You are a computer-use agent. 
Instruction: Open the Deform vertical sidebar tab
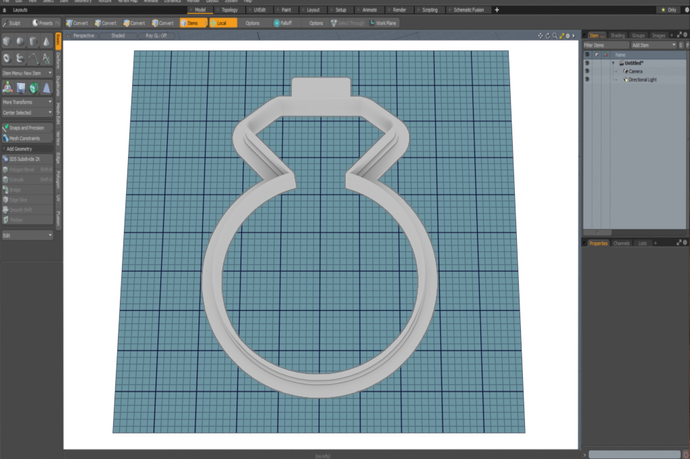click(x=58, y=60)
